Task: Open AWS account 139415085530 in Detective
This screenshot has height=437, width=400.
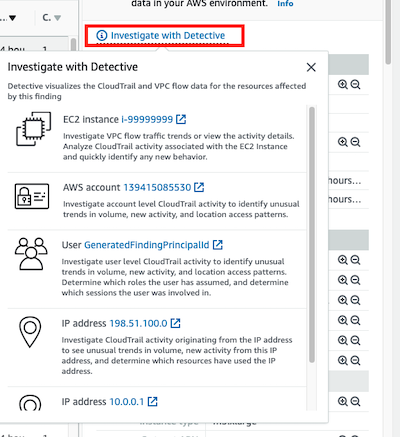Action: [x=157, y=187]
